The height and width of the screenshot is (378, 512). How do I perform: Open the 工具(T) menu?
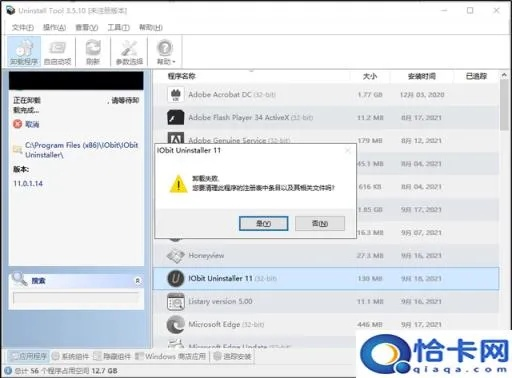118,27
